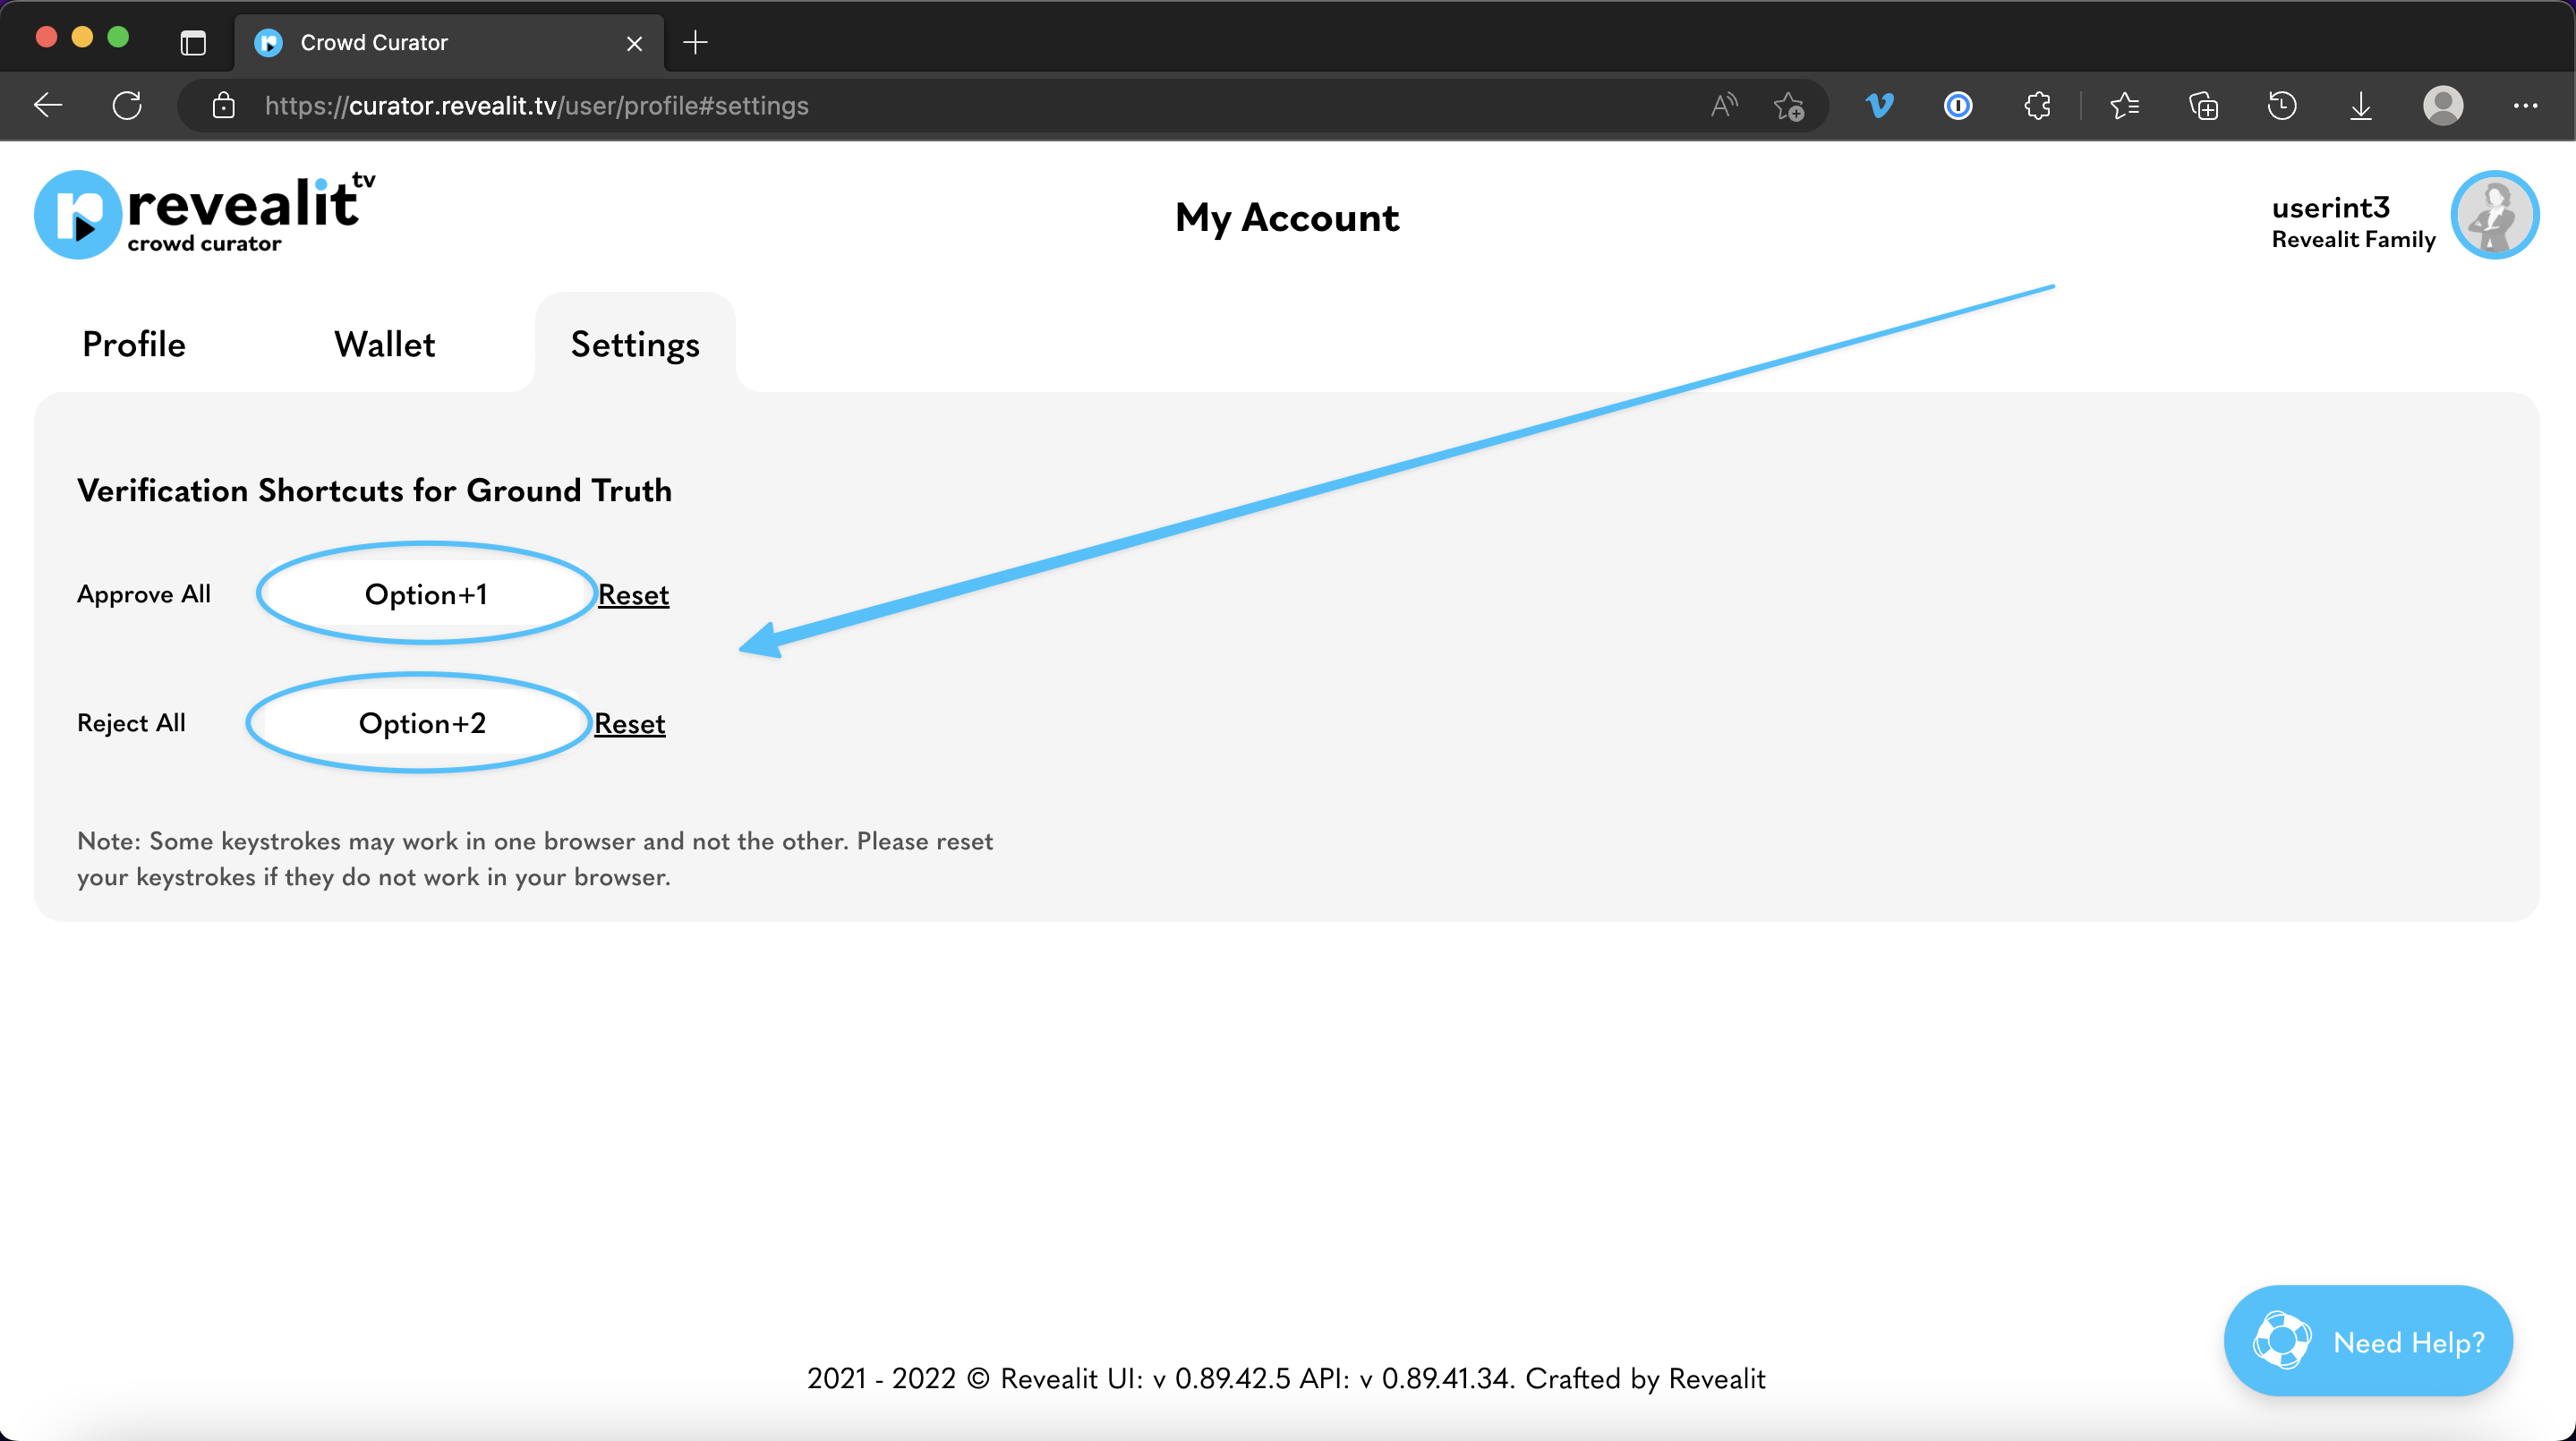Reset the Reject All shortcut

(x=629, y=723)
